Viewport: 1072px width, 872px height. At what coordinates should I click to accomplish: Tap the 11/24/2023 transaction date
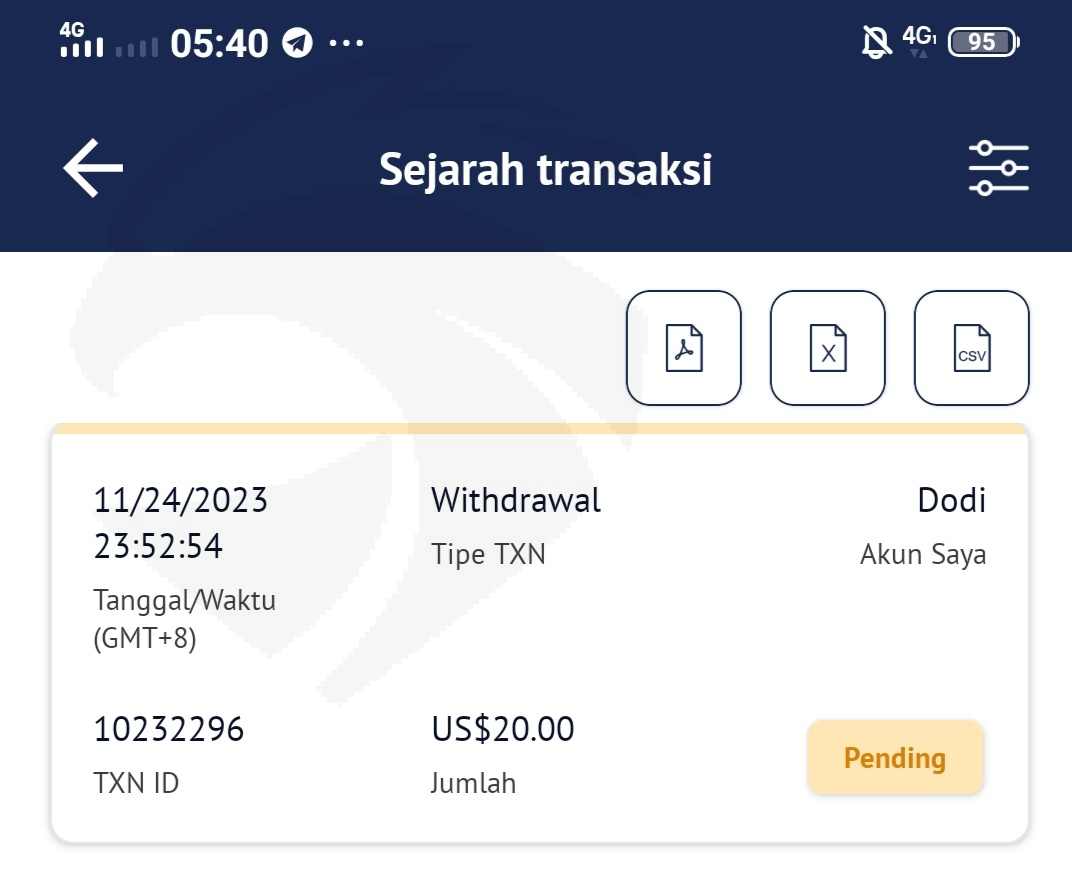coord(181,500)
